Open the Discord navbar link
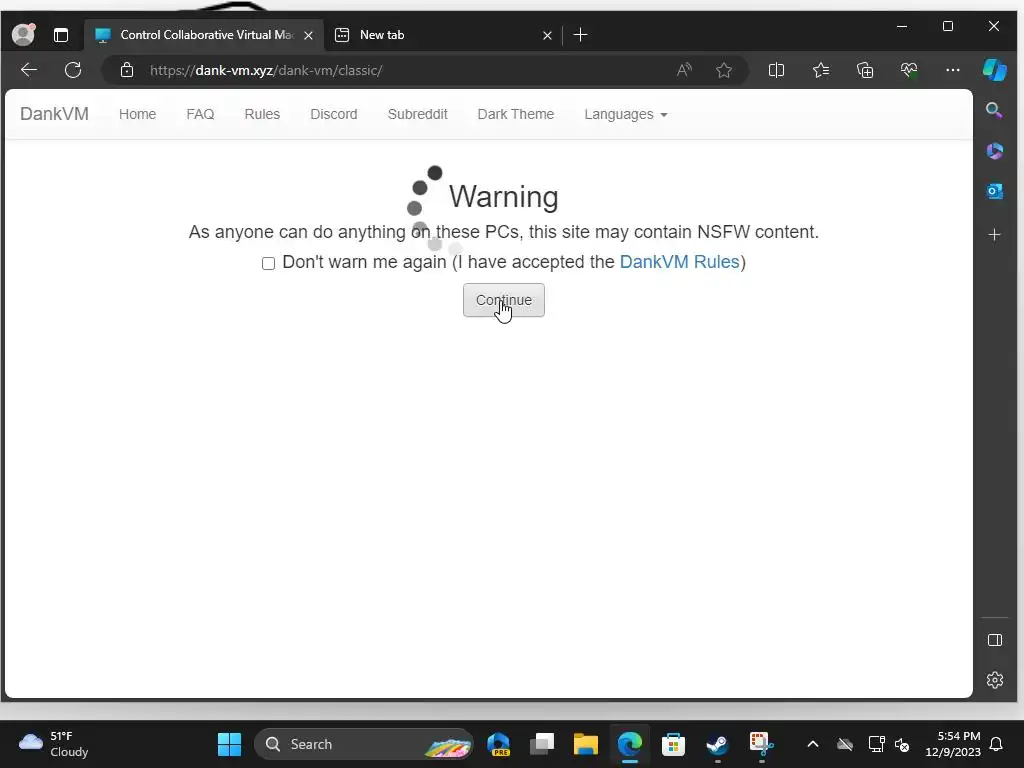The height and width of the screenshot is (768, 1024). [x=334, y=114]
